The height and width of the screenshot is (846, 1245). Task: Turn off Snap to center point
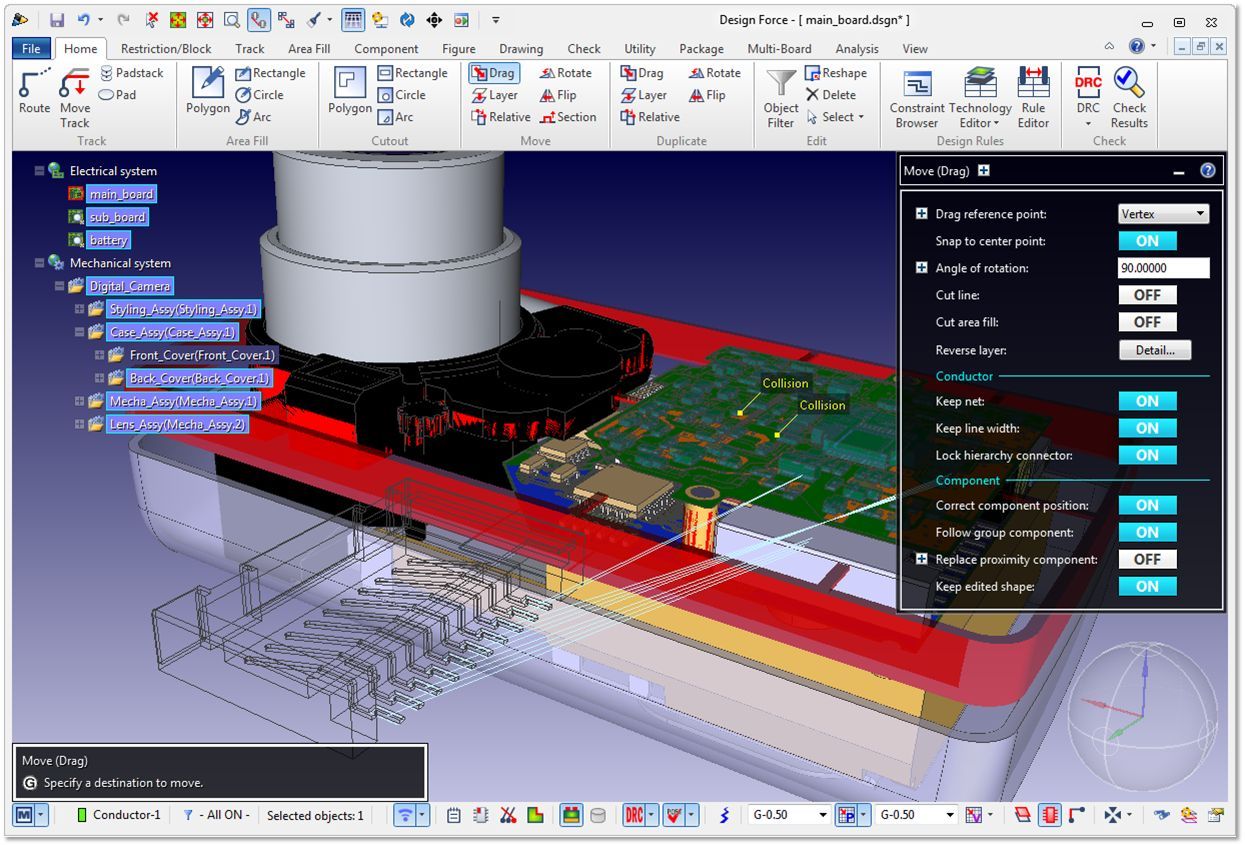pos(1147,241)
